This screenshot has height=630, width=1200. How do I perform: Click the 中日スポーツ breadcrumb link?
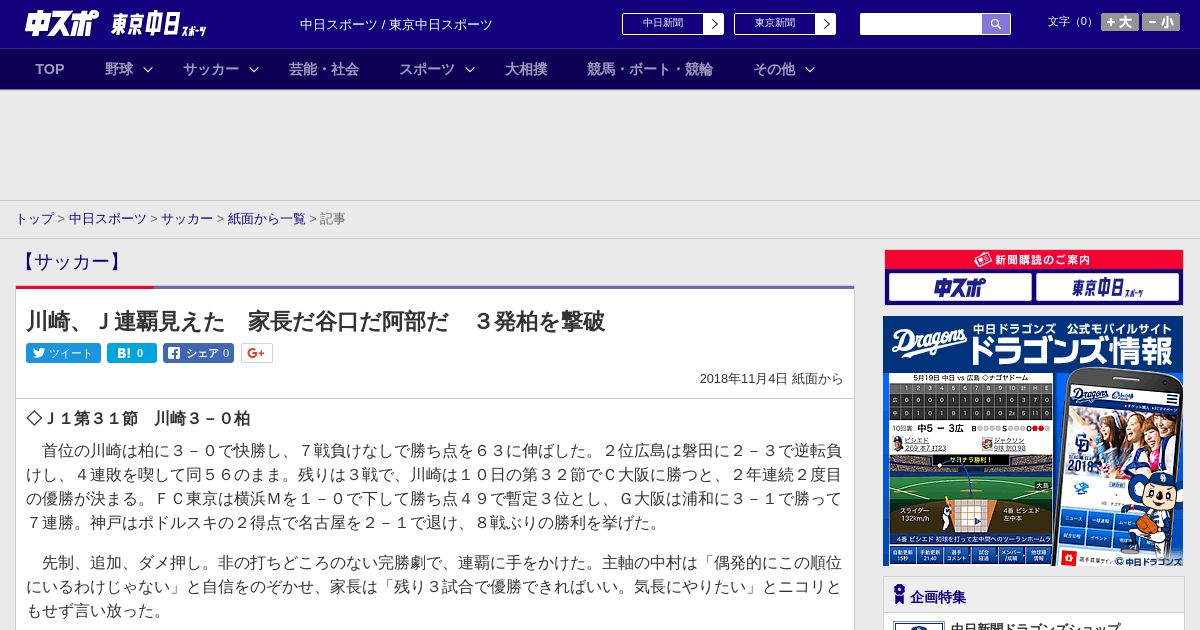(108, 219)
